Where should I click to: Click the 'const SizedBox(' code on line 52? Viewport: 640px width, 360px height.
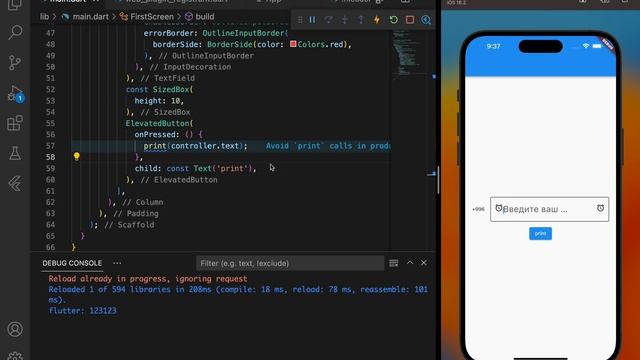point(160,89)
